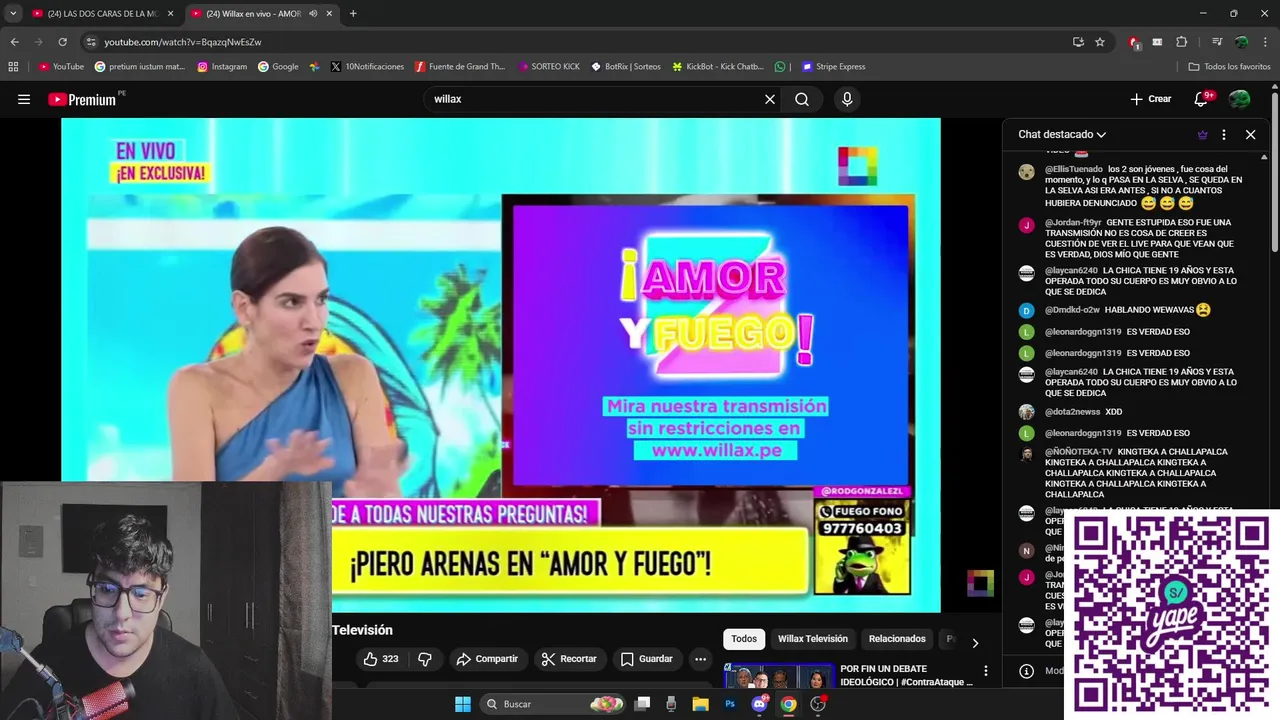Open the WhatsApp bookmark icon
This screenshot has height=720, width=1280.
click(780, 67)
